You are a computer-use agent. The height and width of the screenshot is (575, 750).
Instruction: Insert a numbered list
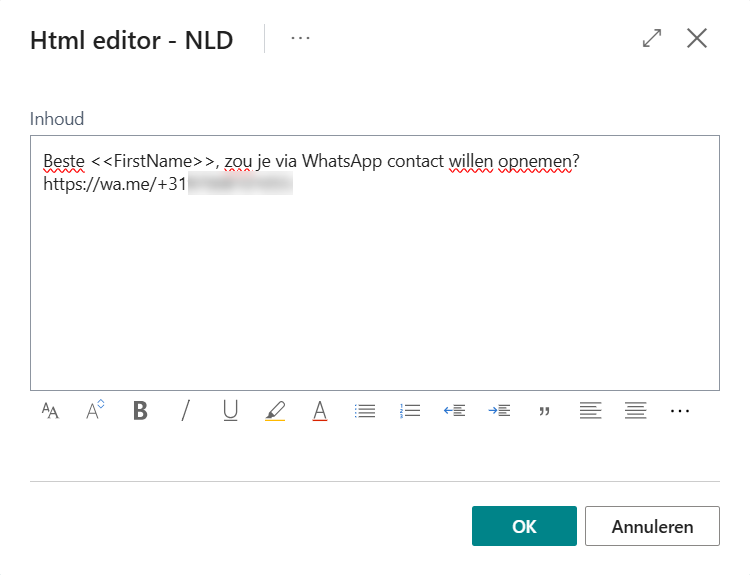pos(410,411)
